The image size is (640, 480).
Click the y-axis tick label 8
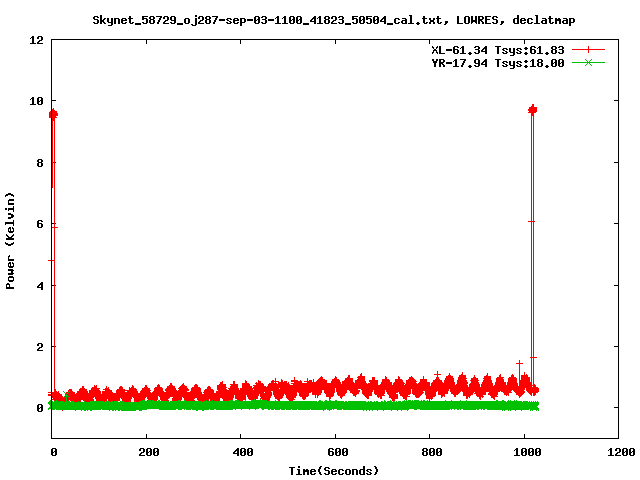tap(40, 163)
